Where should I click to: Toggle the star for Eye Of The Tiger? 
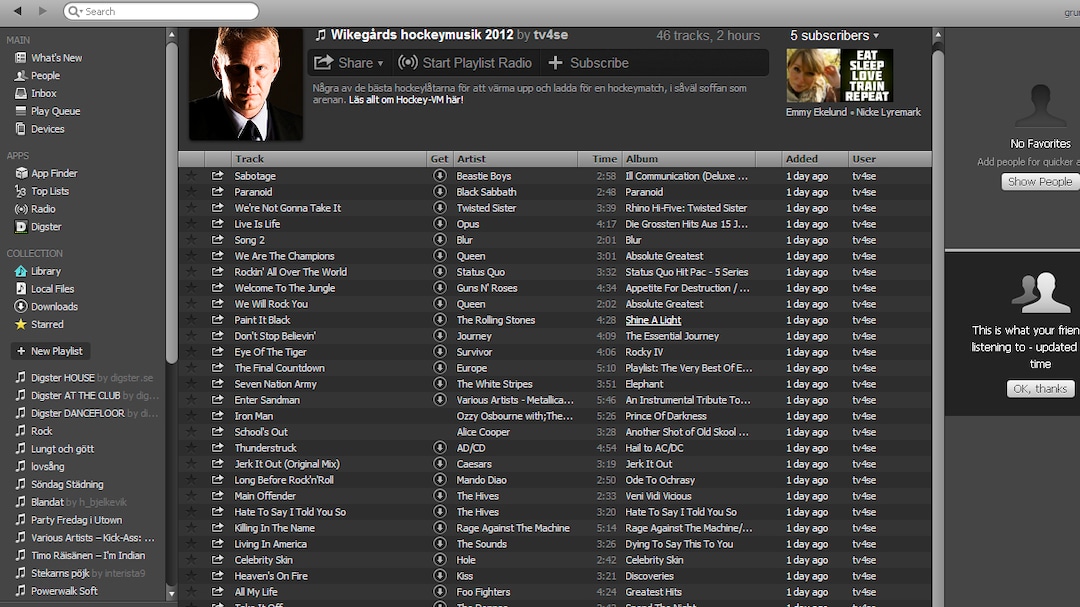192,352
